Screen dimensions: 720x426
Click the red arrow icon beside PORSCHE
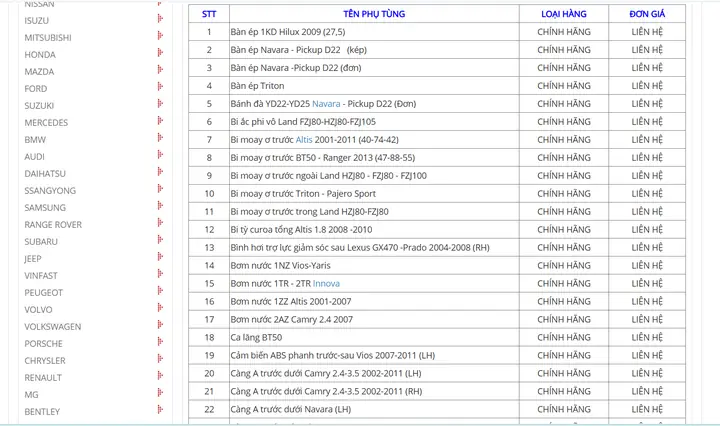[x=160, y=343]
